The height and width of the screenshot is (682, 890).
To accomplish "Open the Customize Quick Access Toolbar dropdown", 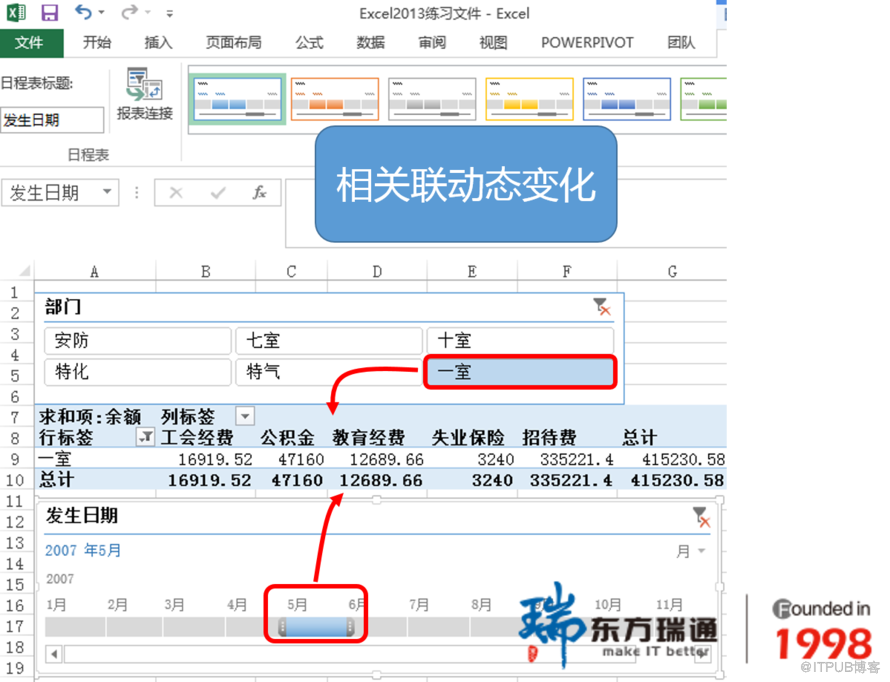I will [169, 12].
